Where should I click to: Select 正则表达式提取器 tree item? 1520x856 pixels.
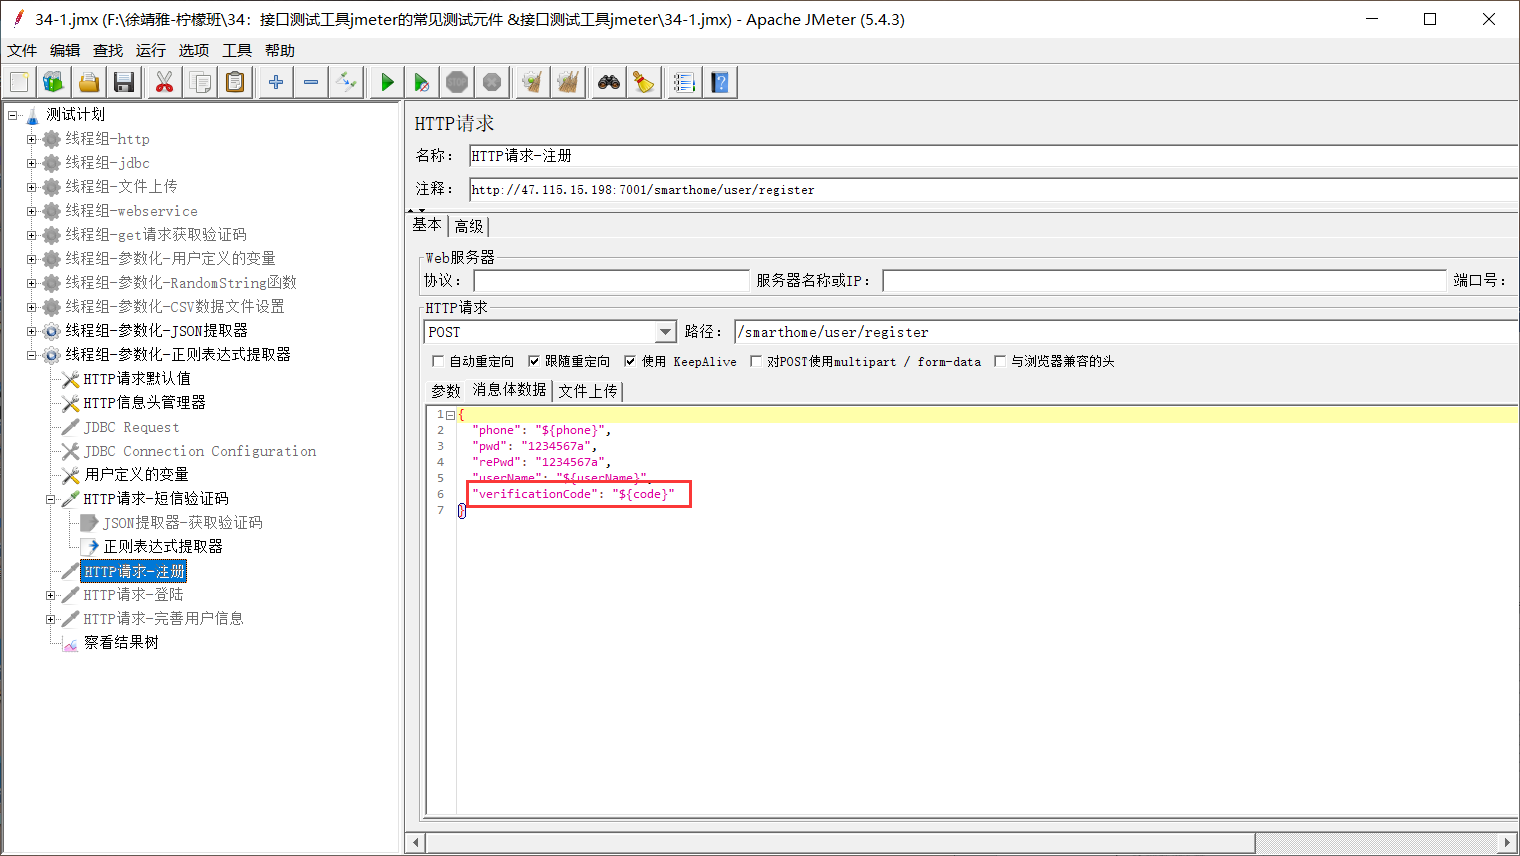[x=163, y=547]
